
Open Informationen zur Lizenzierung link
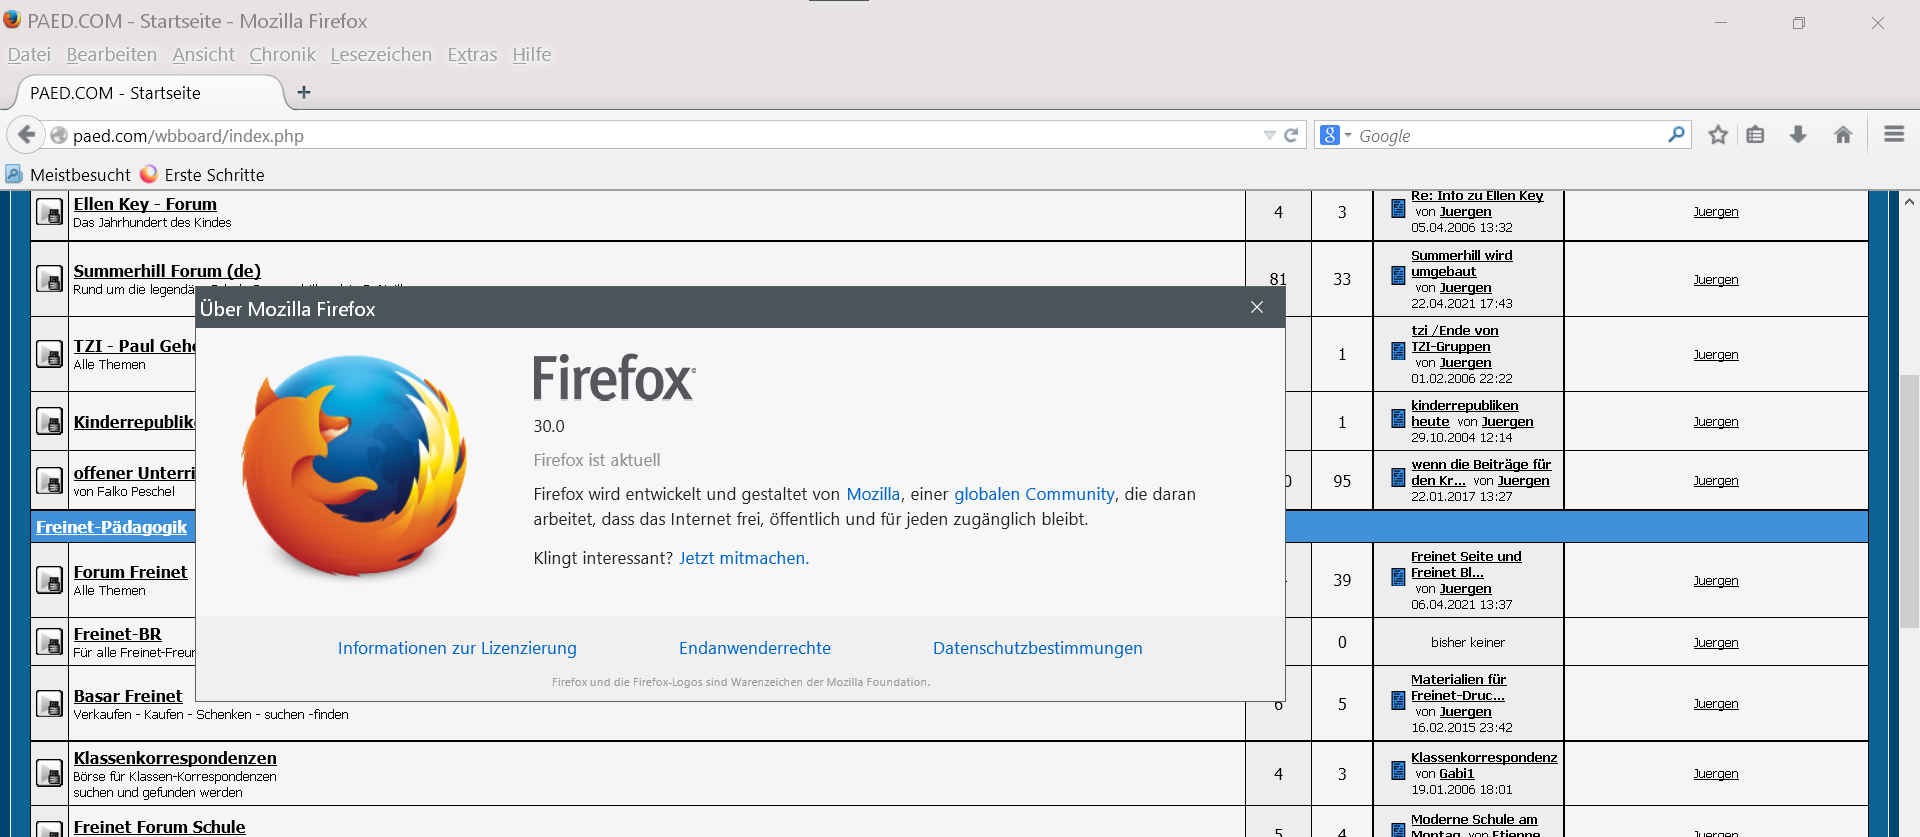(457, 648)
